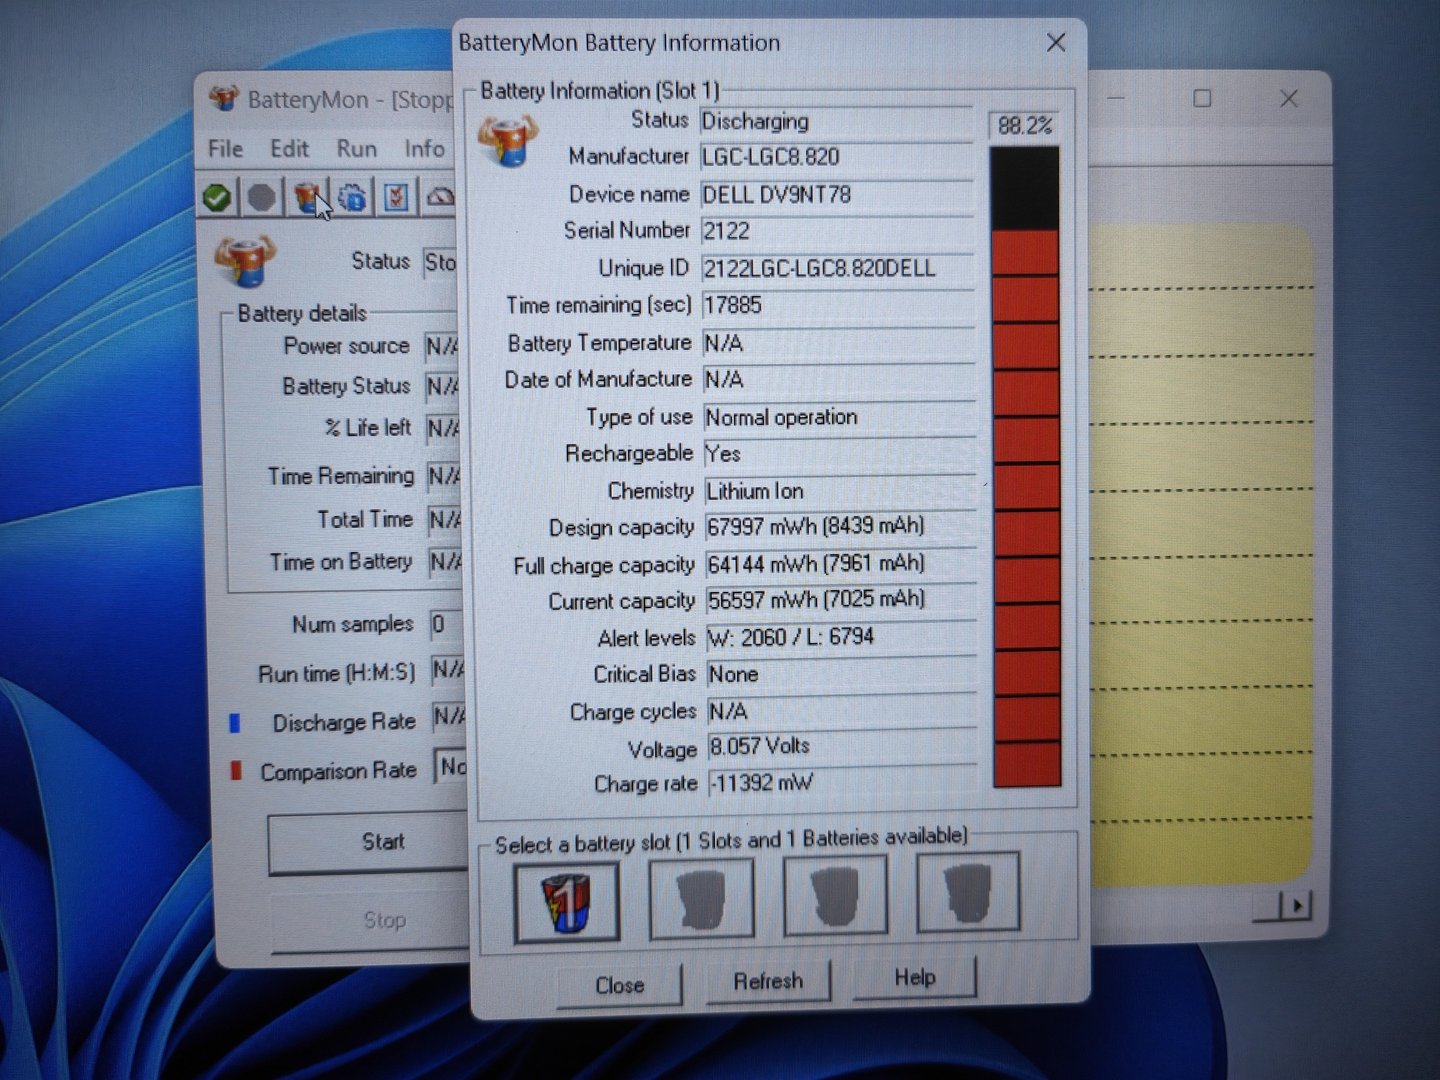Click the Refresh button
Viewport: 1440px width, 1080px height.
click(768, 981)
